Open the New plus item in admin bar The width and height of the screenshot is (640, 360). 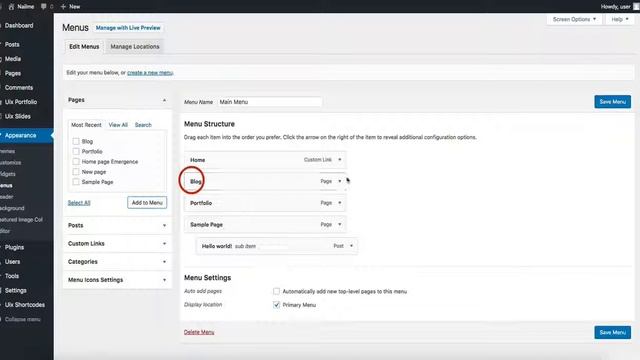tap(70, 7)
